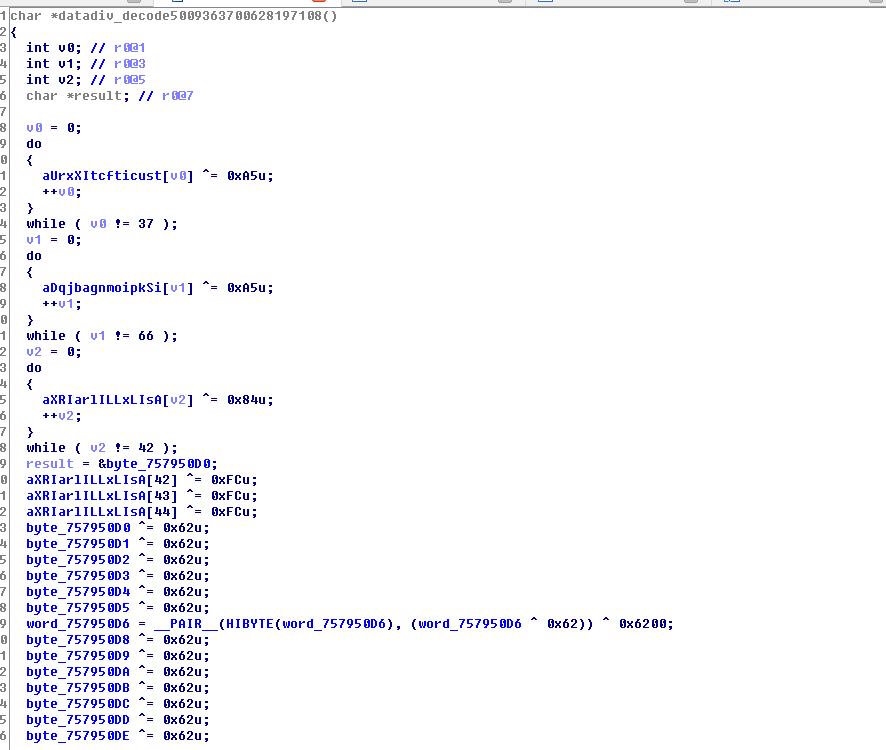Click the byte_757950DB identifier

click(78, 688)
